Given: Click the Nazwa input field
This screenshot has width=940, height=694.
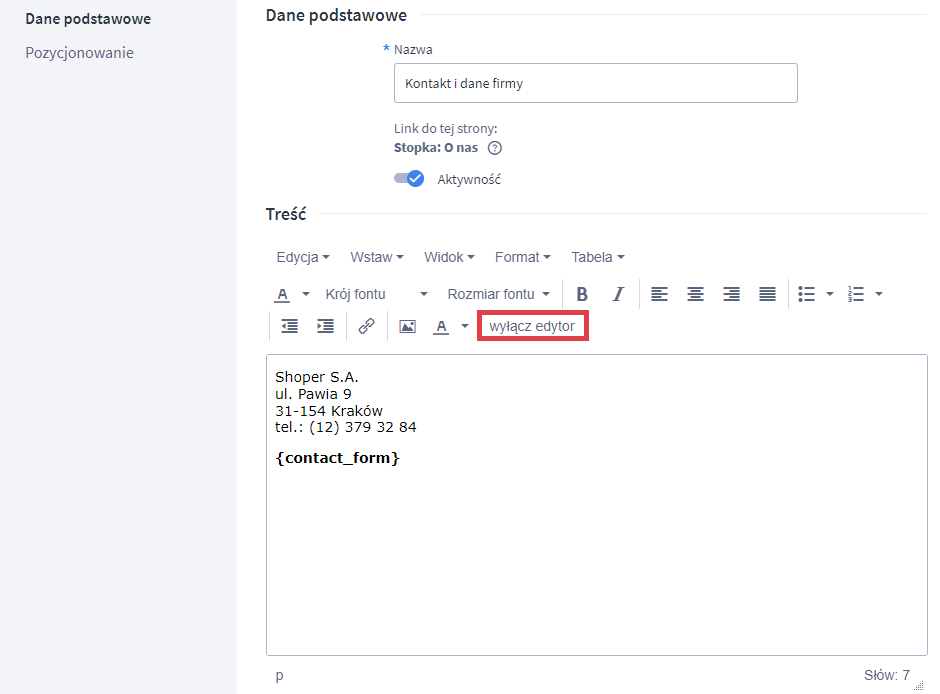Looking at the screenshot, I should point(595,84).
